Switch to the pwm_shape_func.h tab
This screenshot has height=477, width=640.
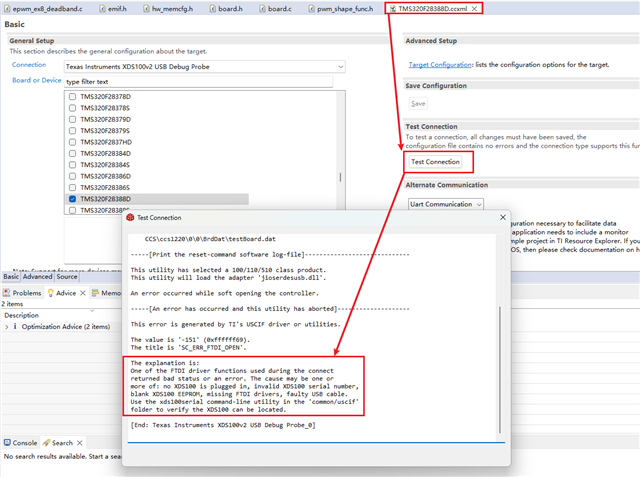[341, 9]
